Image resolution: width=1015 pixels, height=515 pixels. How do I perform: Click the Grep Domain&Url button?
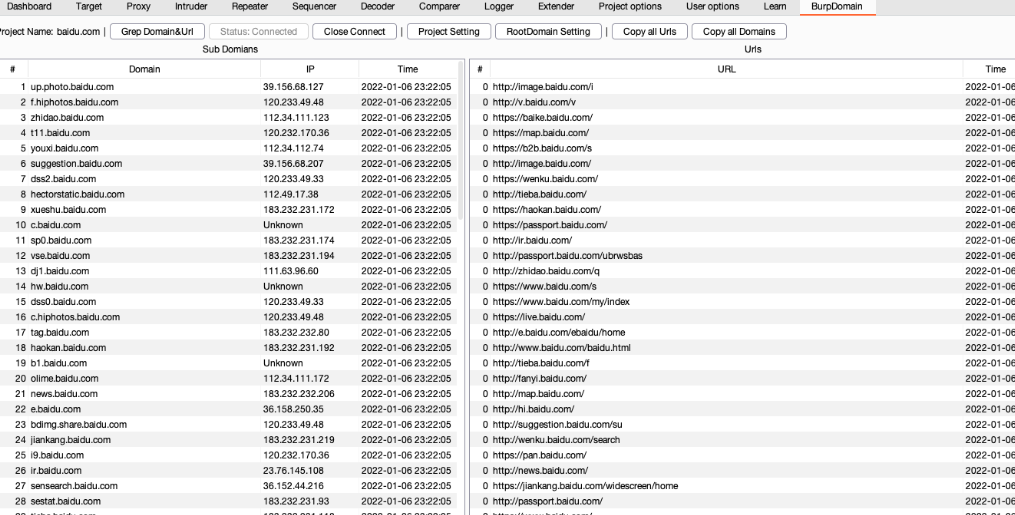click(x=158, y=32)
